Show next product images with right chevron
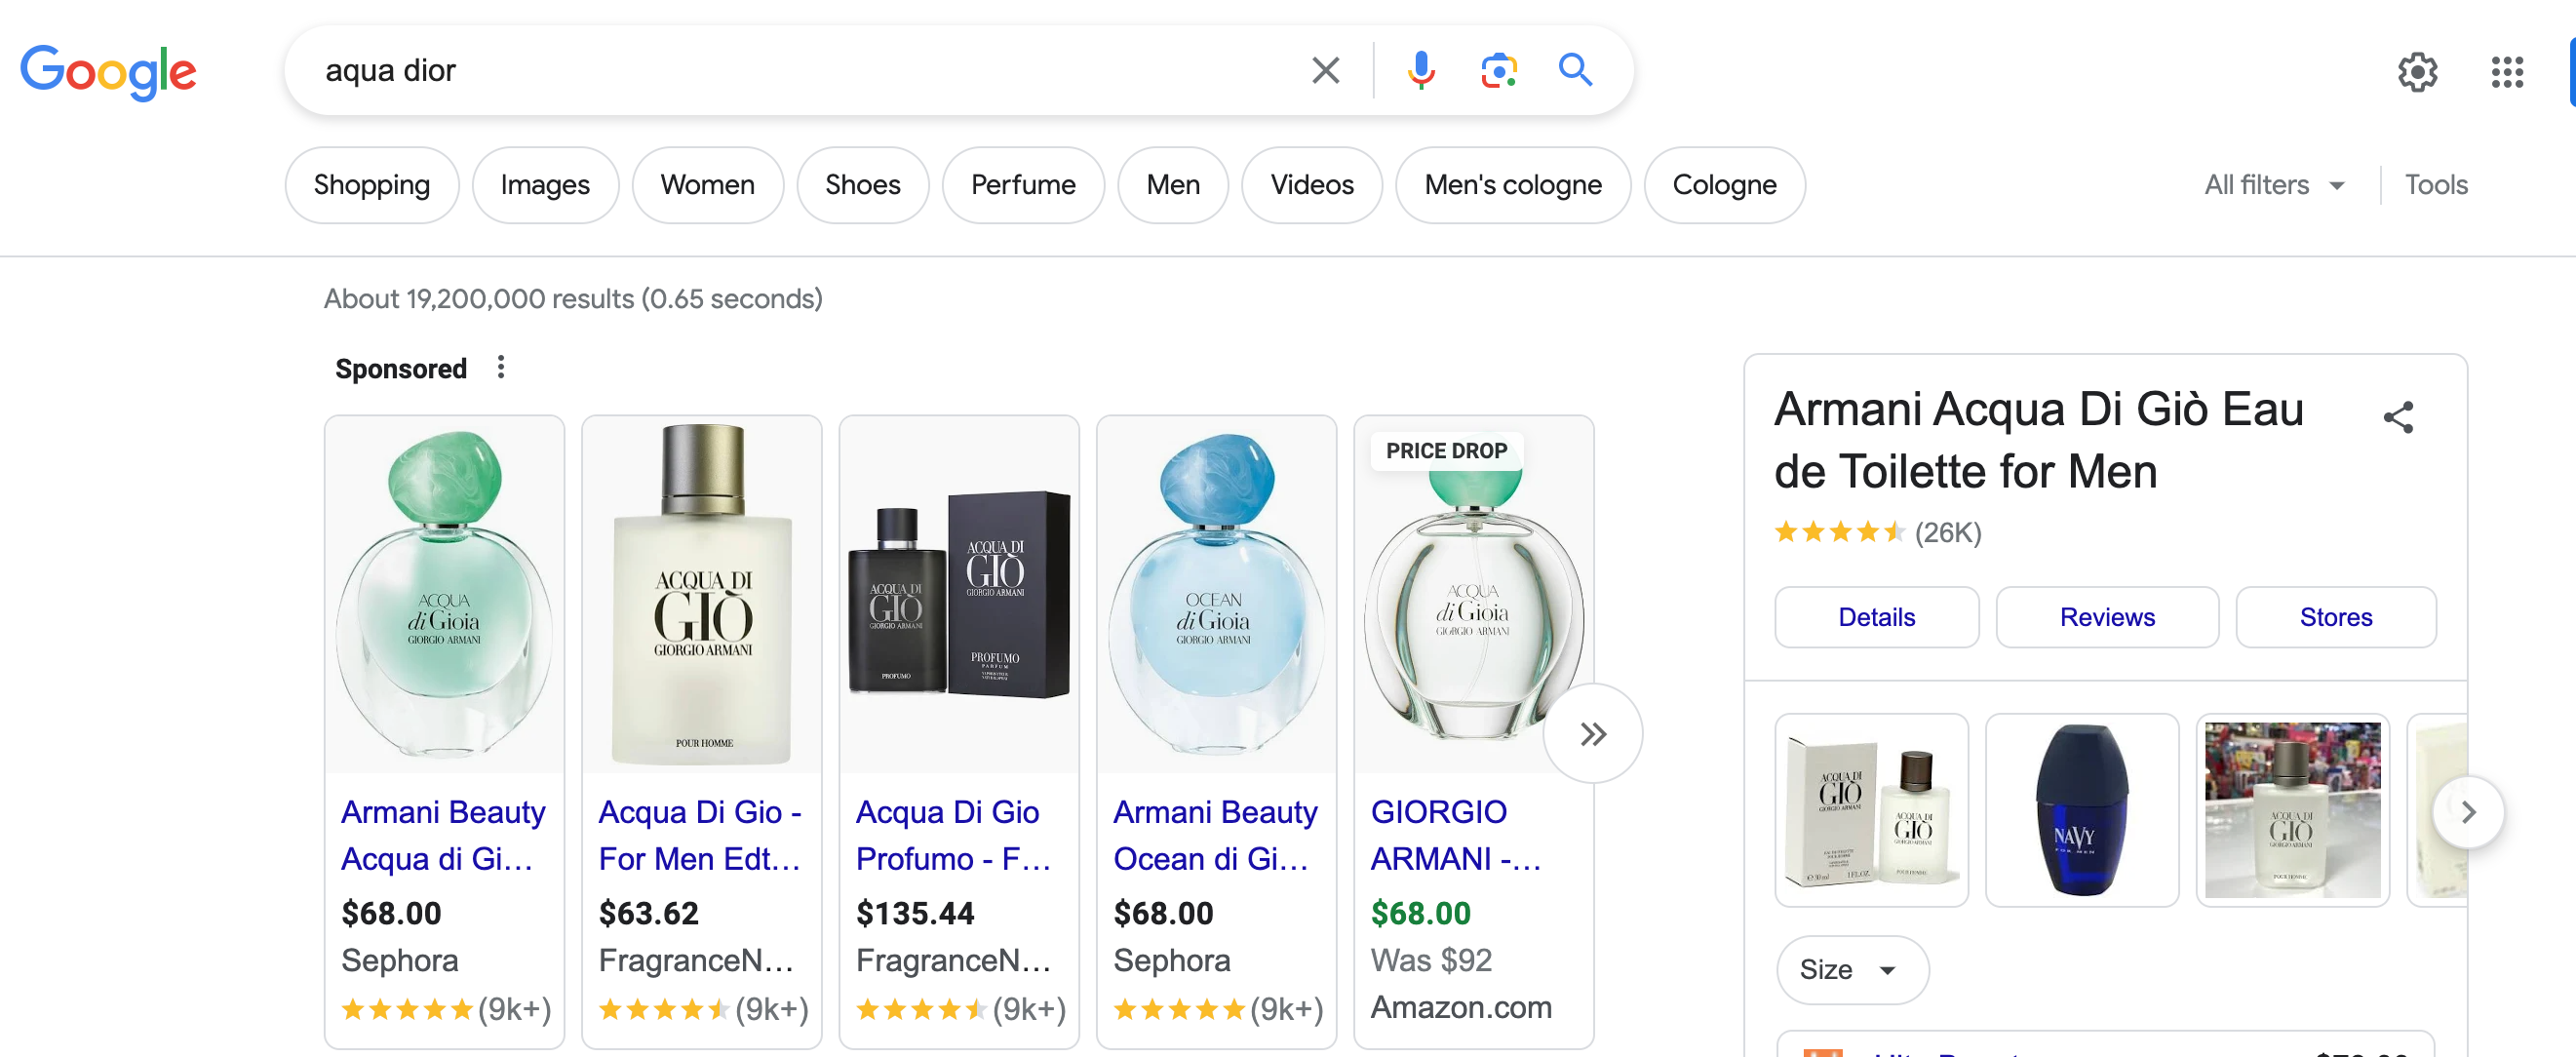 pyautogui.click(x=2467, y=811)
